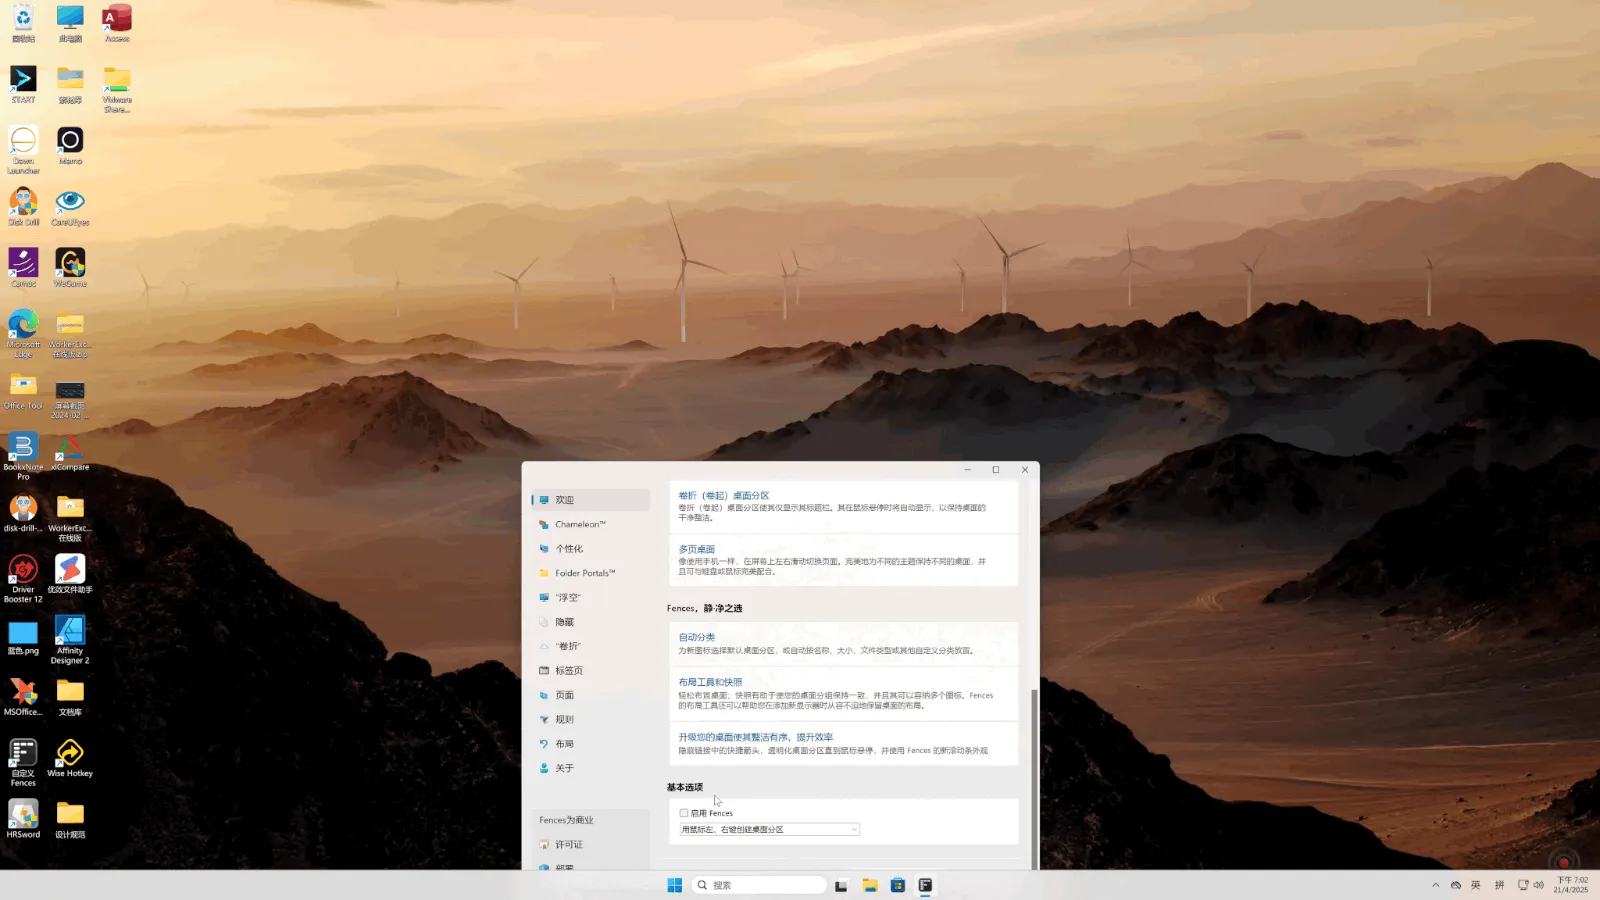Open the 许可证 page in sidebar

568,845
